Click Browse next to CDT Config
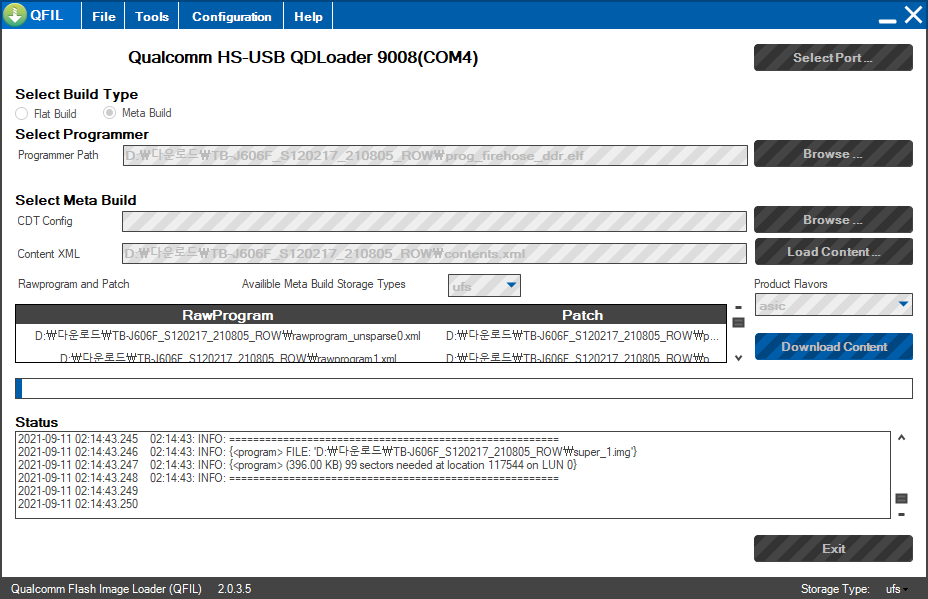Viewport: 928px width, 599px height. (833, 220)
